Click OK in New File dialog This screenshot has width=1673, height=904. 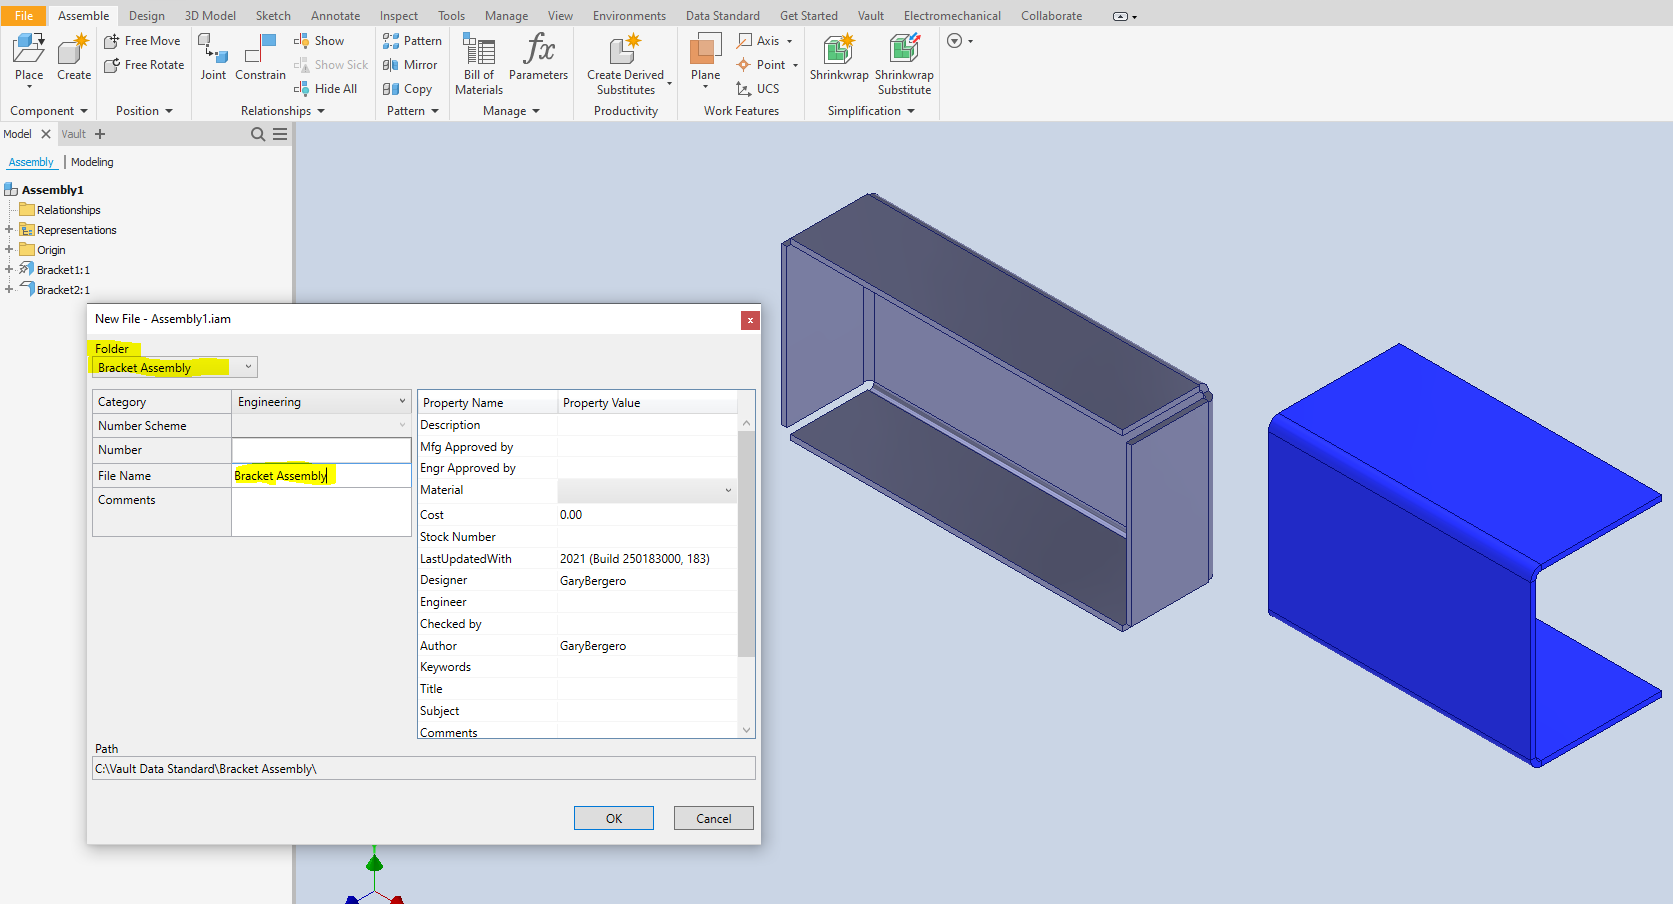point(614,818)
